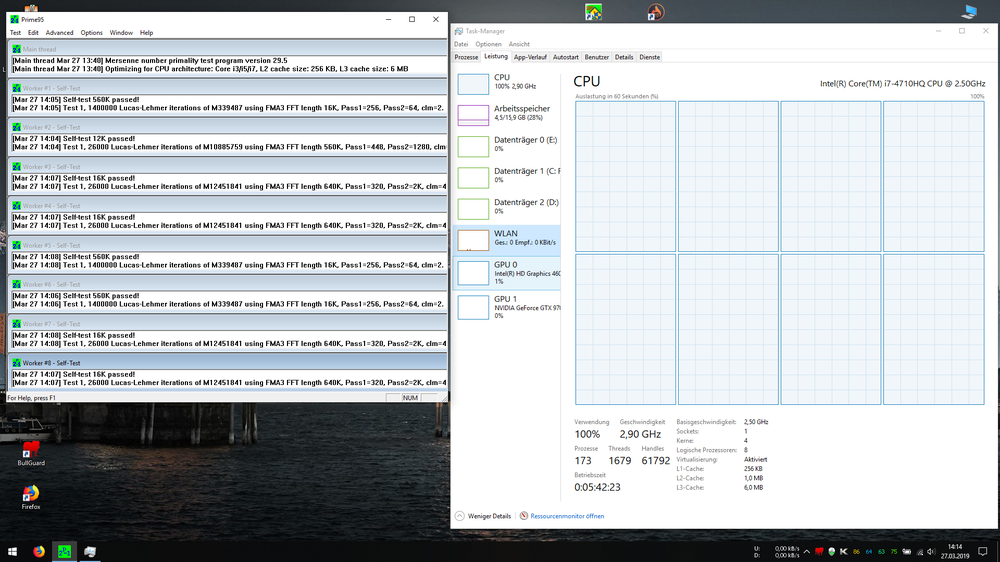Switch to the Autostart tab
The height and width of the screenshot is (562, 1000).
click(x=565, y=57)
